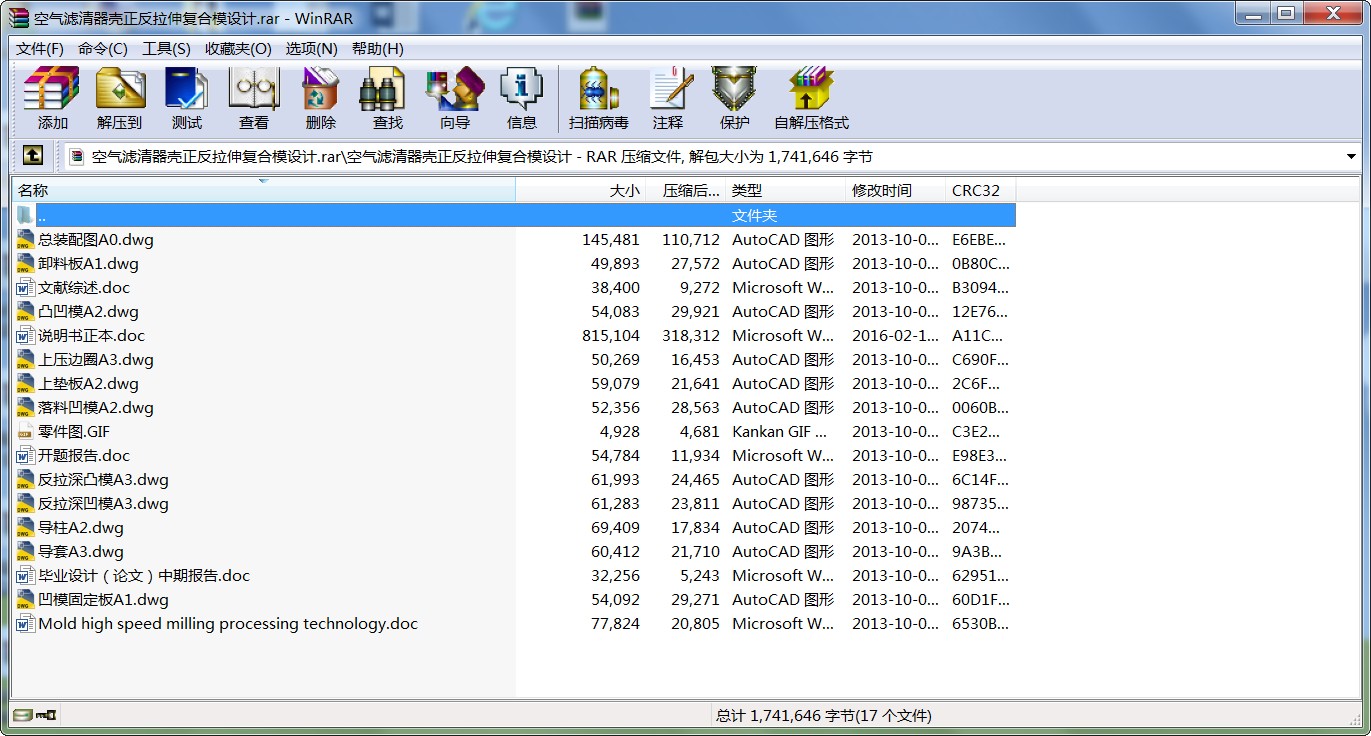Run the 测试 (Test) archive tool
1371x736 pixels.
click(187, 98)
